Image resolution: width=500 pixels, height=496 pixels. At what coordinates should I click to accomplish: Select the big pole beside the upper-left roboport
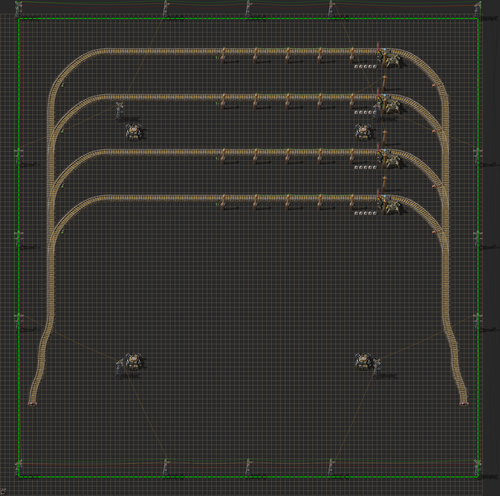pos(119,110)
